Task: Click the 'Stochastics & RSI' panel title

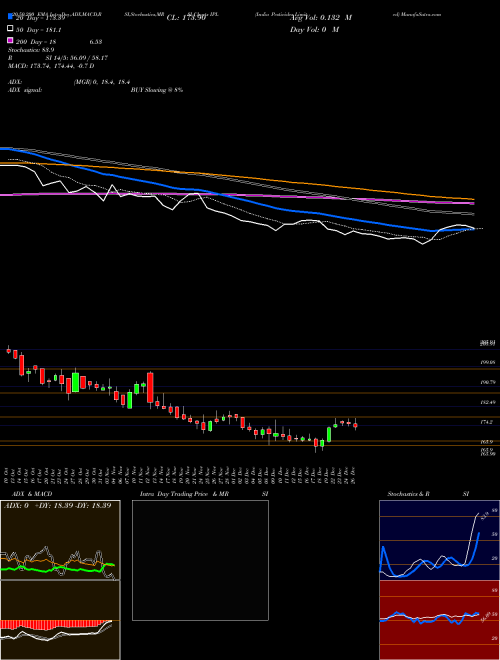Action: click(428, 494)
